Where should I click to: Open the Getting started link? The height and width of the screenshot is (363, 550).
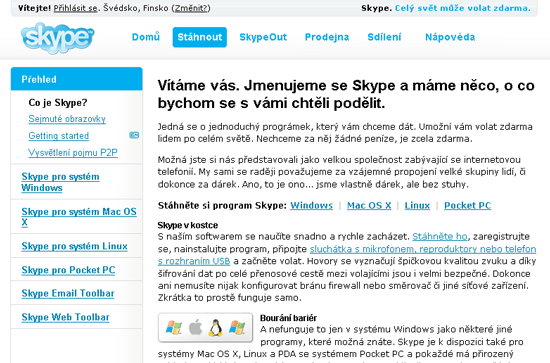[x=59, y=136]
